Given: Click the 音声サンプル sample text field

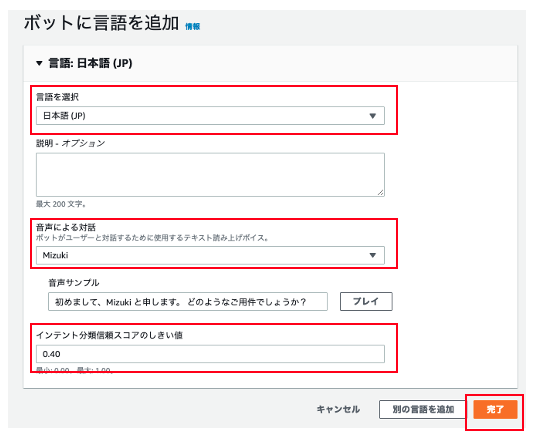Looking at the screenshot, I should coord(188,301).
